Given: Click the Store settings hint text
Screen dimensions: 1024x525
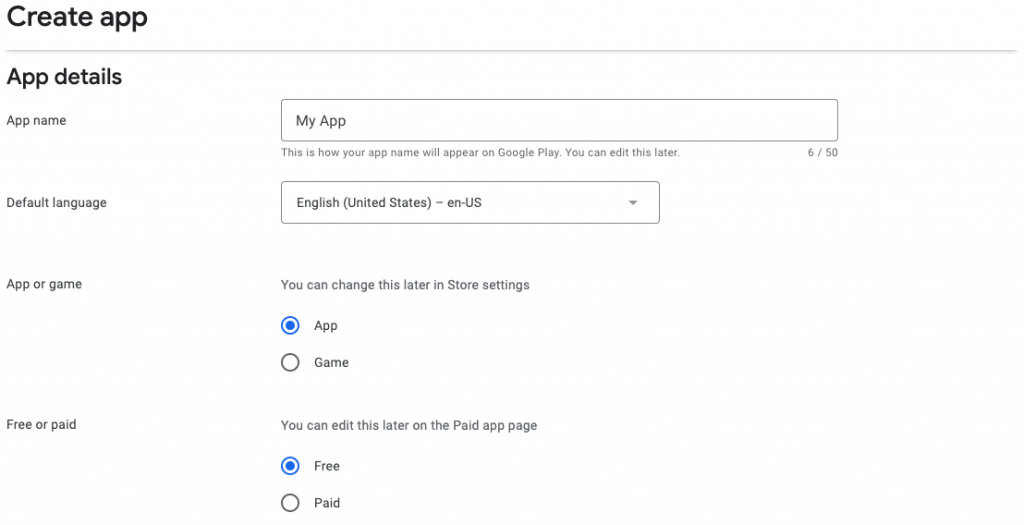Looking at the screenshot, I should [405, 285].
